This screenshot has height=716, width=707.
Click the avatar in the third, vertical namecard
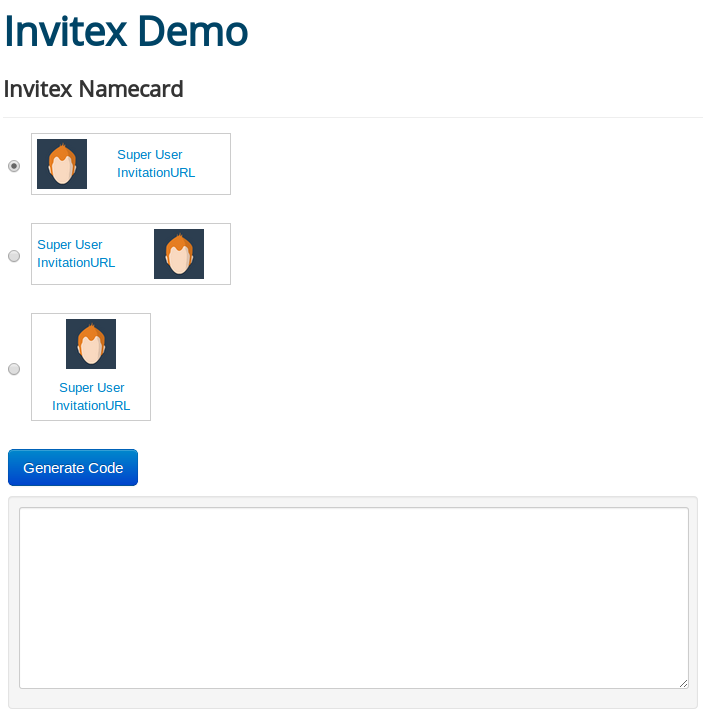click(x=91, y=344)
